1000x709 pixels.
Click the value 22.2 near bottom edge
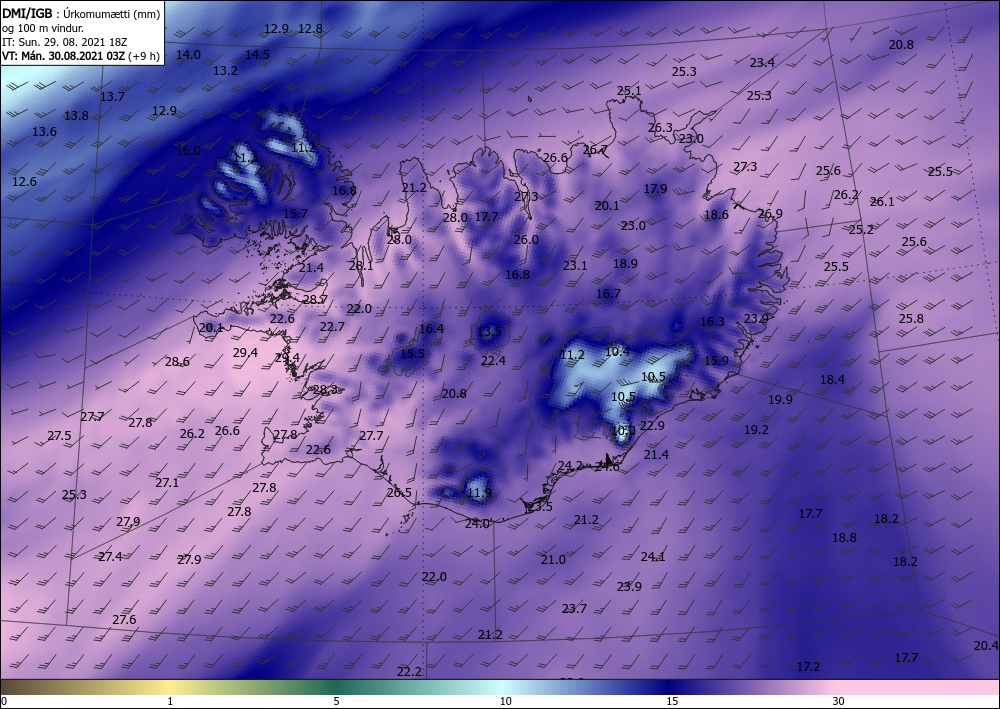[x=409, y=671]
